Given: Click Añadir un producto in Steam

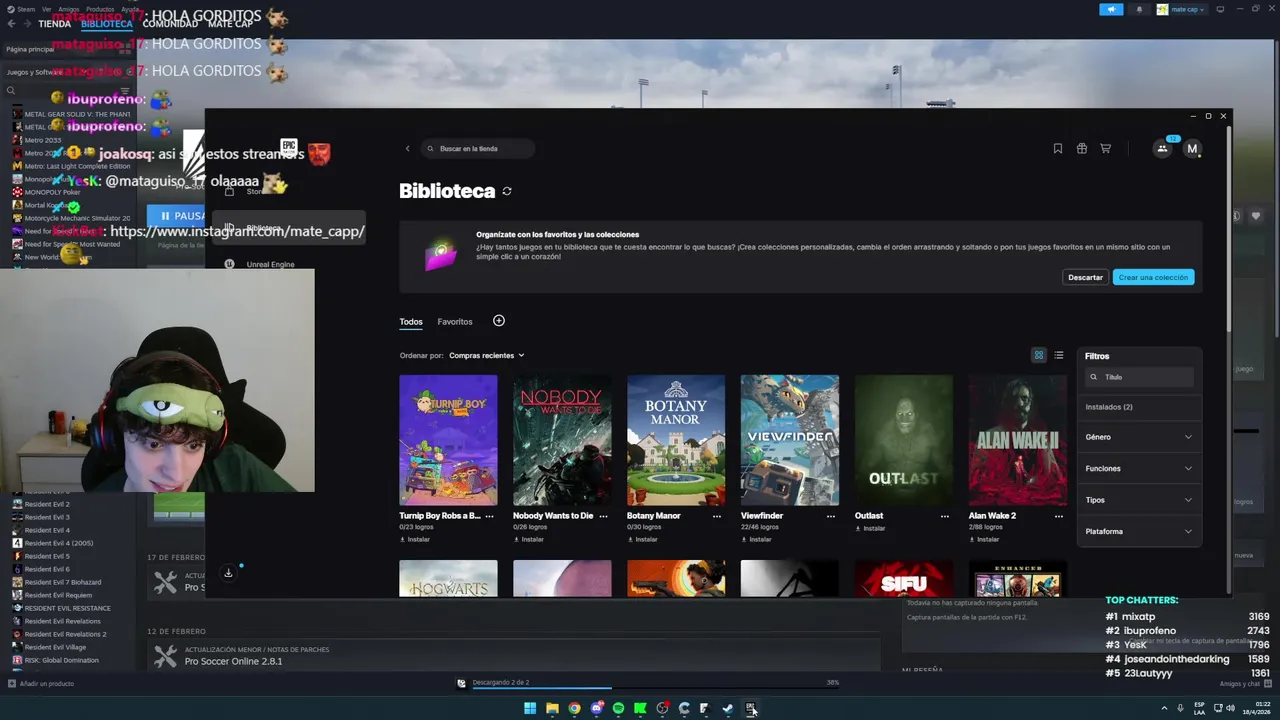Looking at the screenshot, I should tap(41, 684).
